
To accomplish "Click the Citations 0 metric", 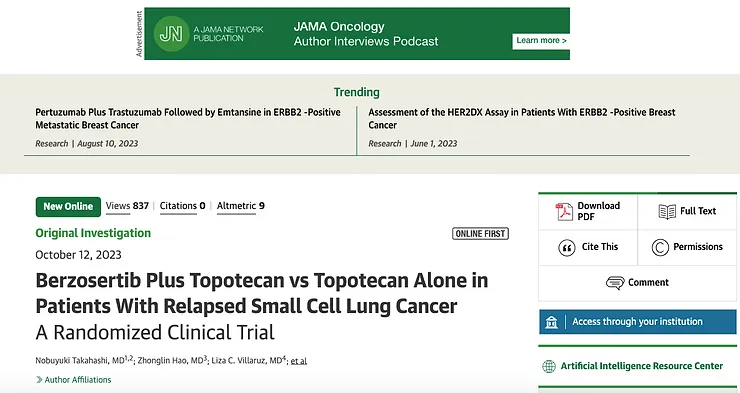I will click(182, 206).
